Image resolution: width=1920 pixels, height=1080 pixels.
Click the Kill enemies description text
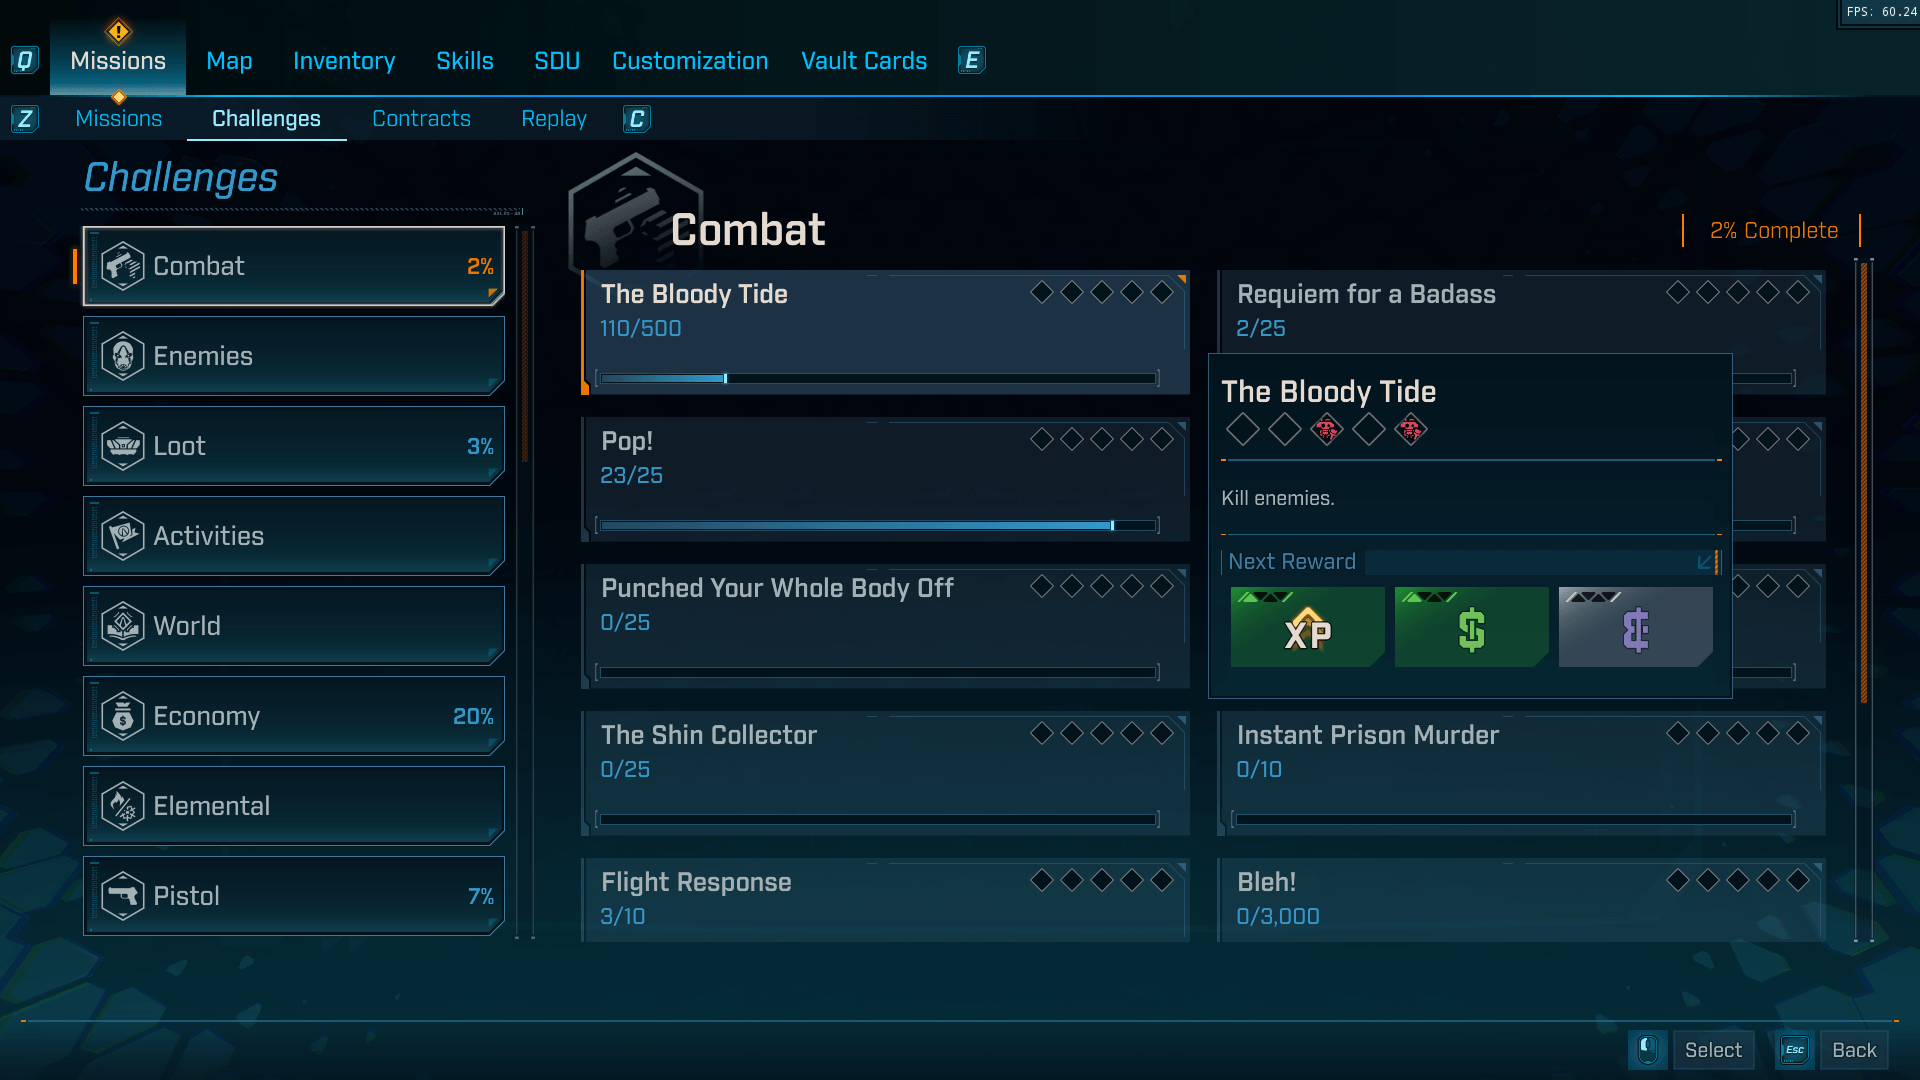pos(1278,498)
